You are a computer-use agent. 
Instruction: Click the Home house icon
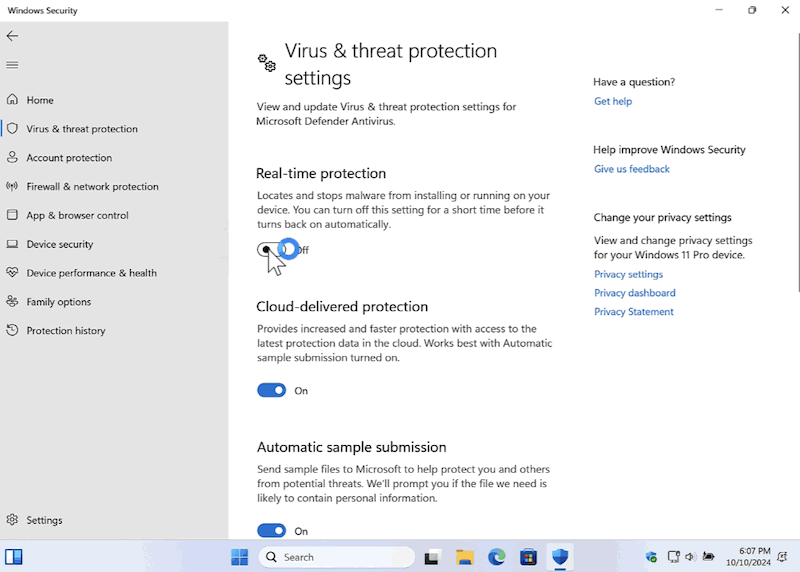click(x=12, y=100)
